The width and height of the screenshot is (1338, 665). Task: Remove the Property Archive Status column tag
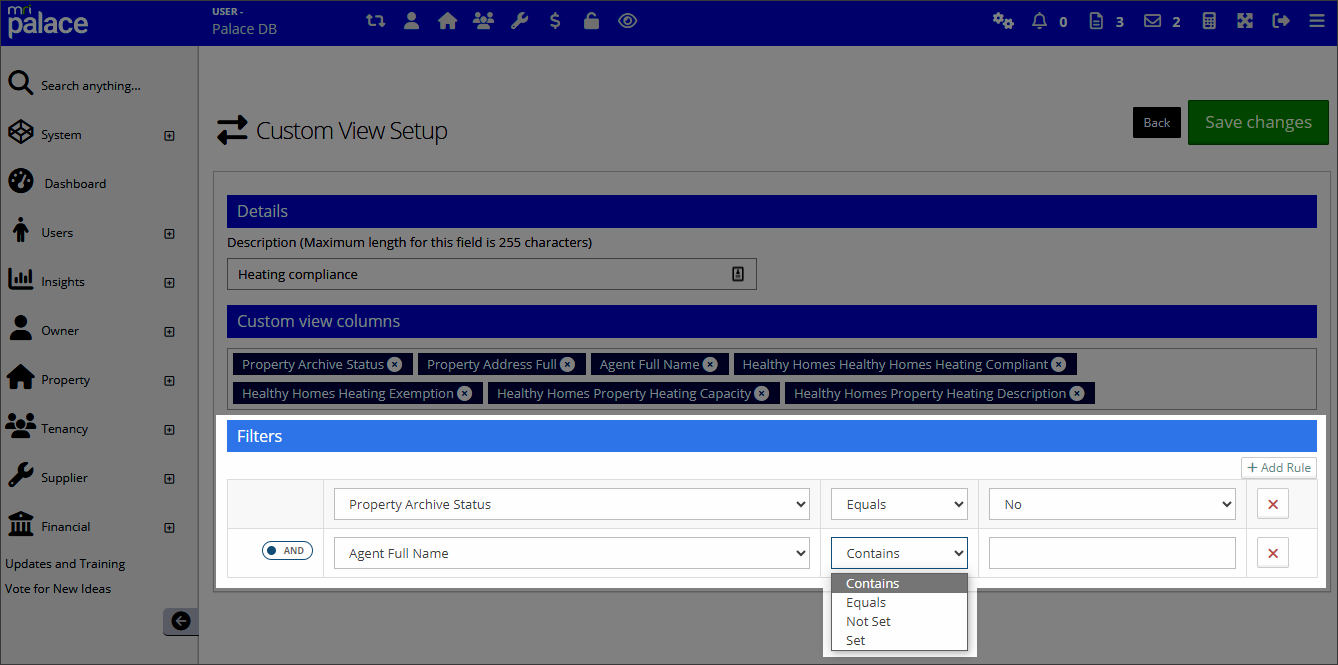pos(395,365)
